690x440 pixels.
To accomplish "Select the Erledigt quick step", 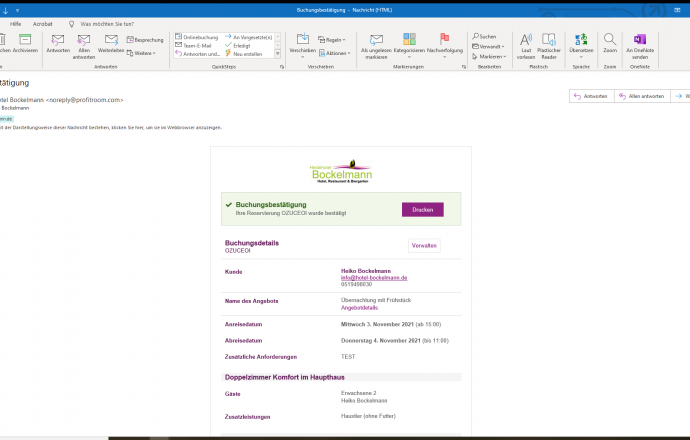I will (x=238, y=45).
